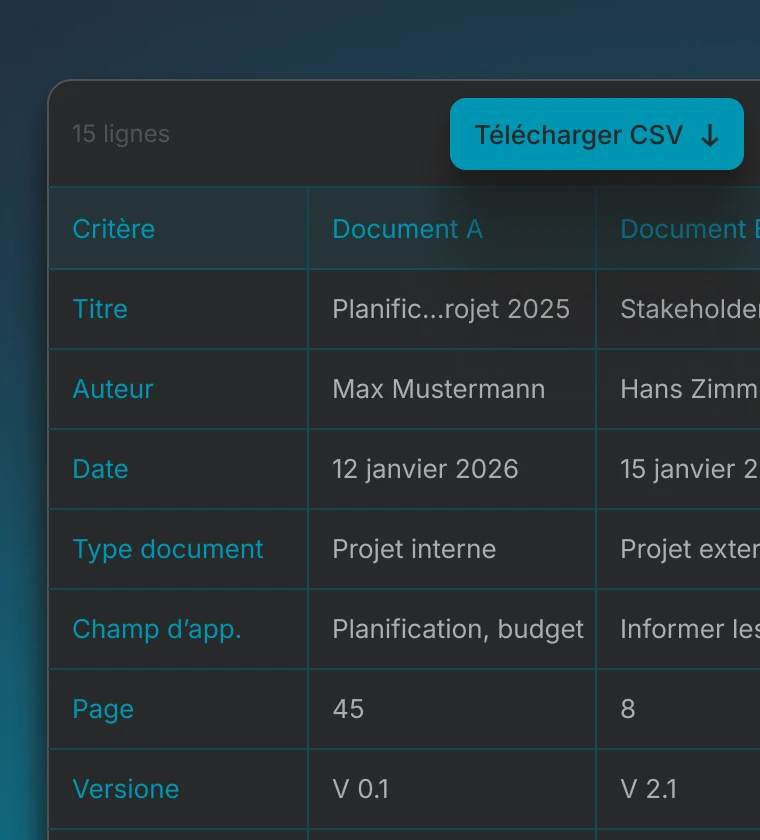Select the Document A column header
Screen dimensions: 760x840
pos(407,229)
